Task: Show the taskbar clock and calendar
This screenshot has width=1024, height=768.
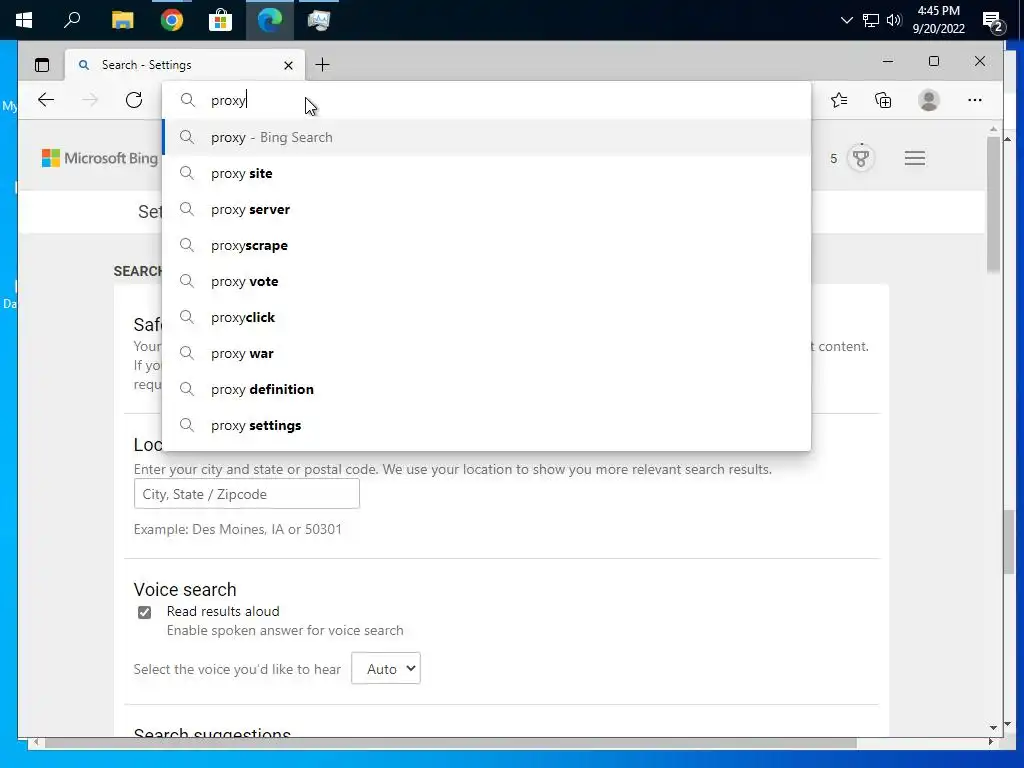Action: click(x=938, y=20)
